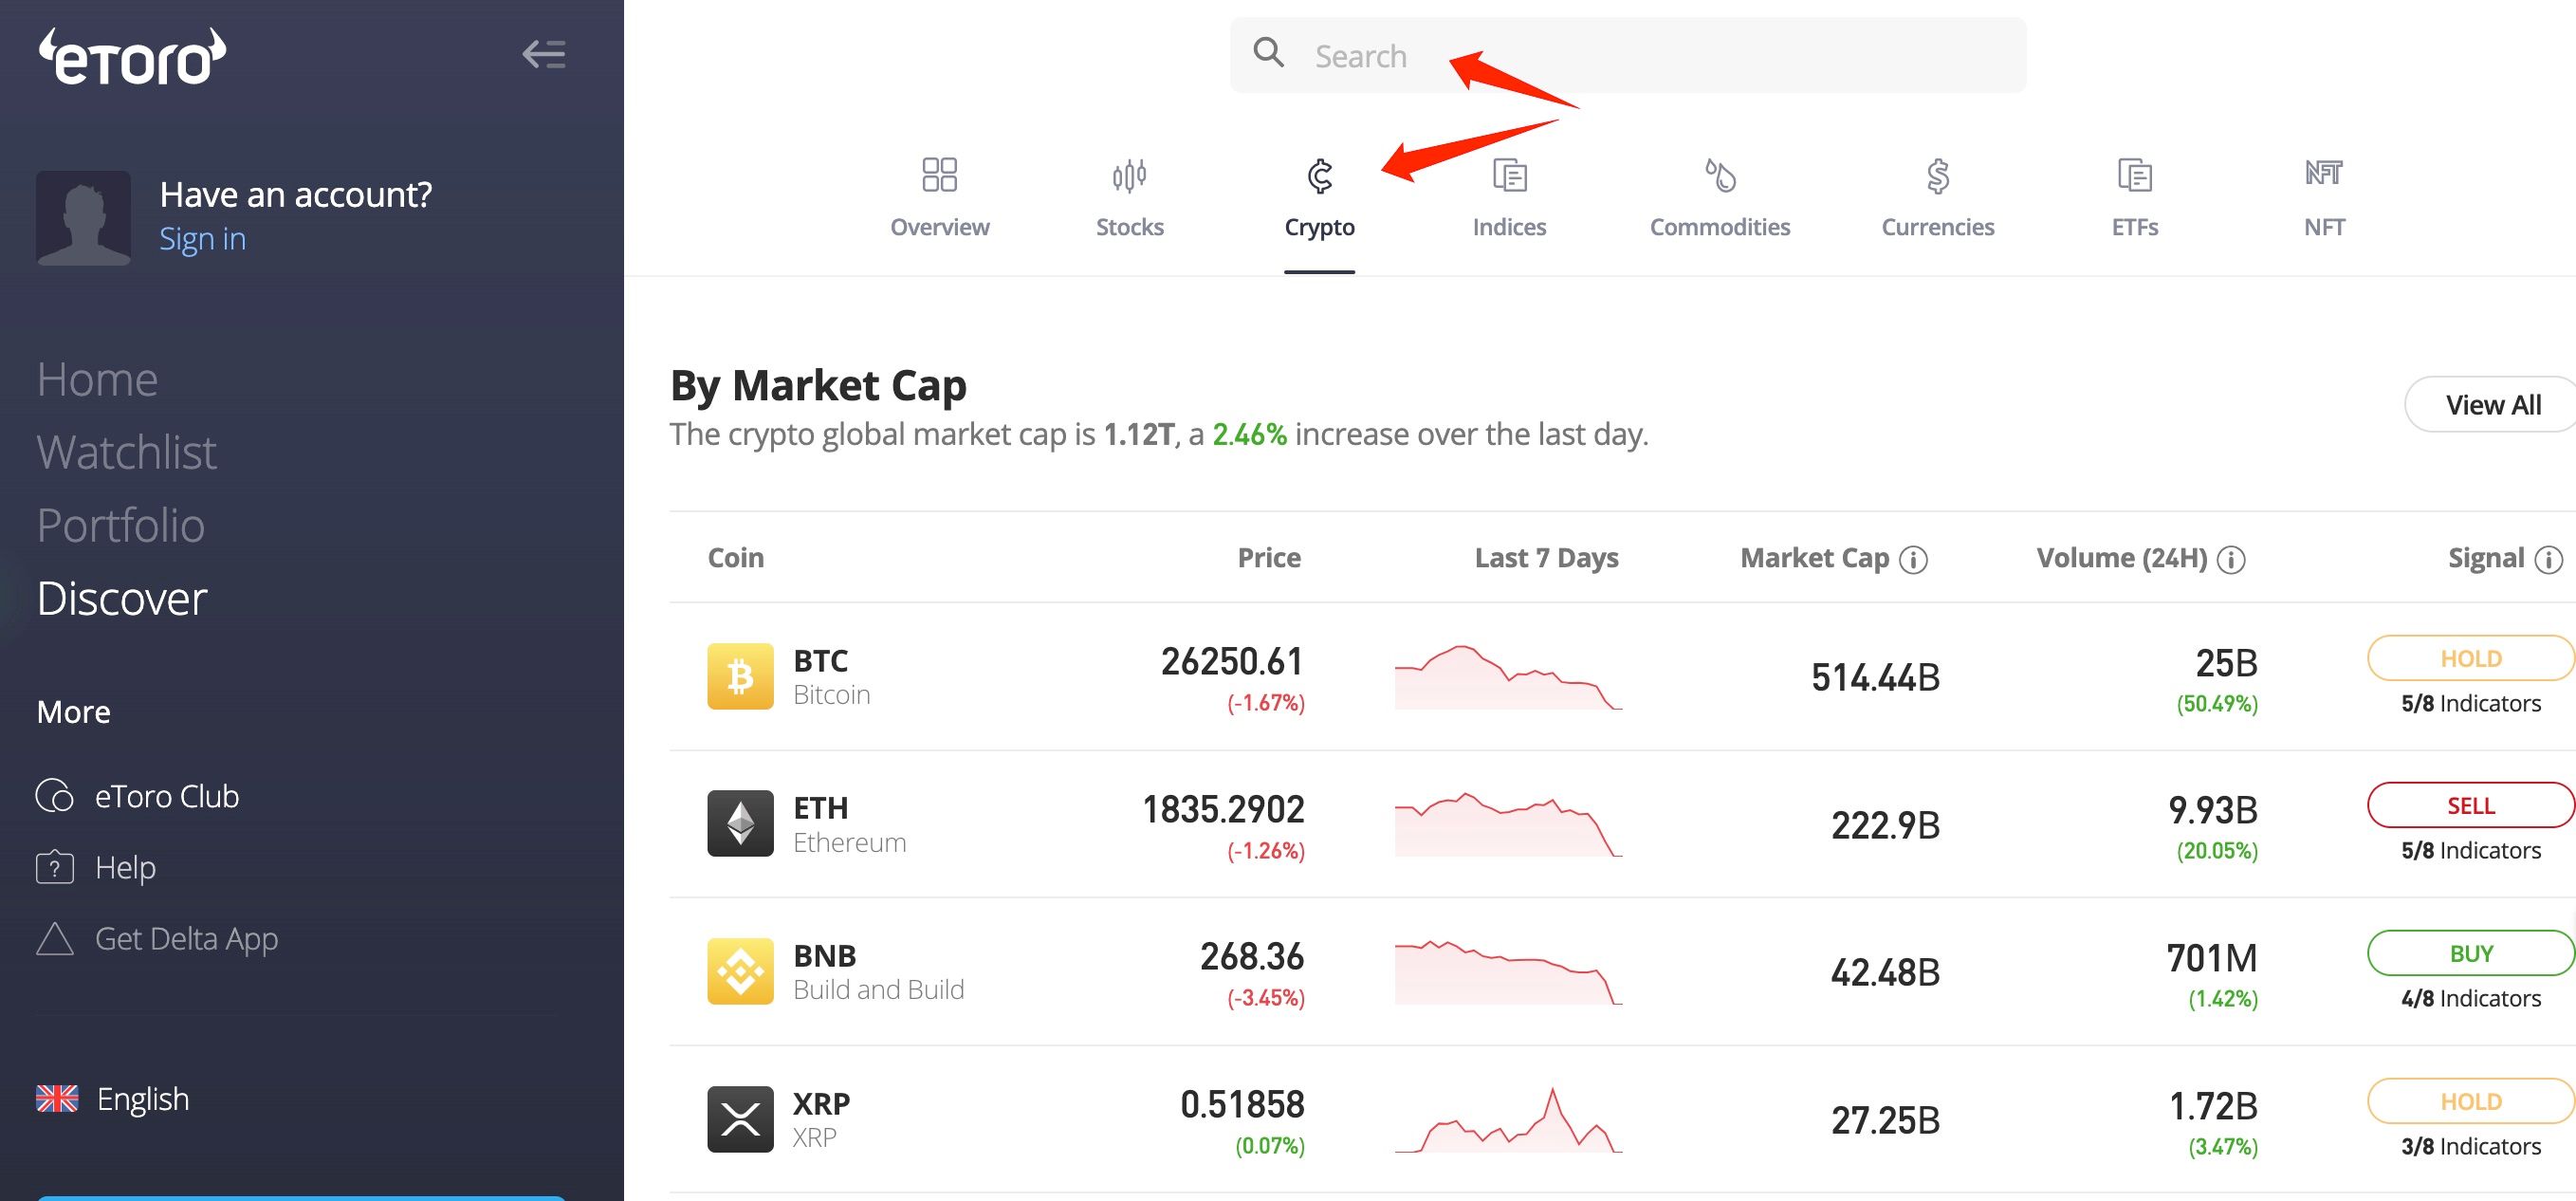This screenshot has height=1201, width=2576.
Task: Click the ETFs category icon
Action: pyautogui.click(x=2134, y=175)
